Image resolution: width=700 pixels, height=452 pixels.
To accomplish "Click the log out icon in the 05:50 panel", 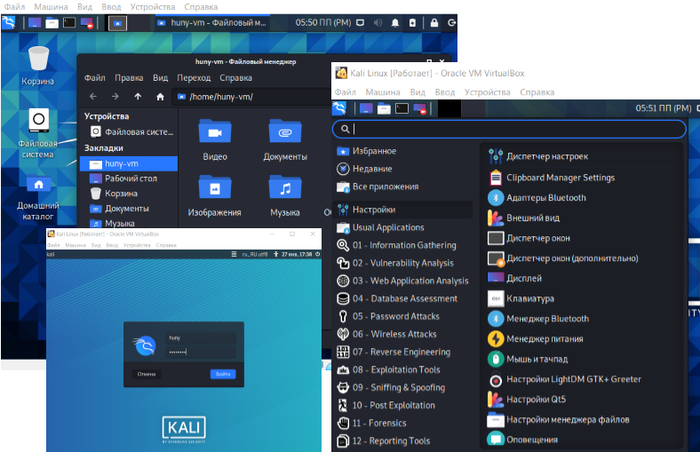I will (451, 23).
